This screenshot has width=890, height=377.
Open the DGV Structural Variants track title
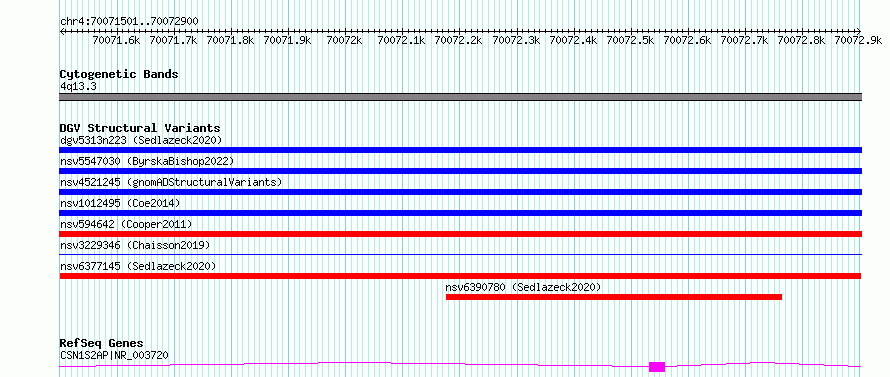pos(140,128)
